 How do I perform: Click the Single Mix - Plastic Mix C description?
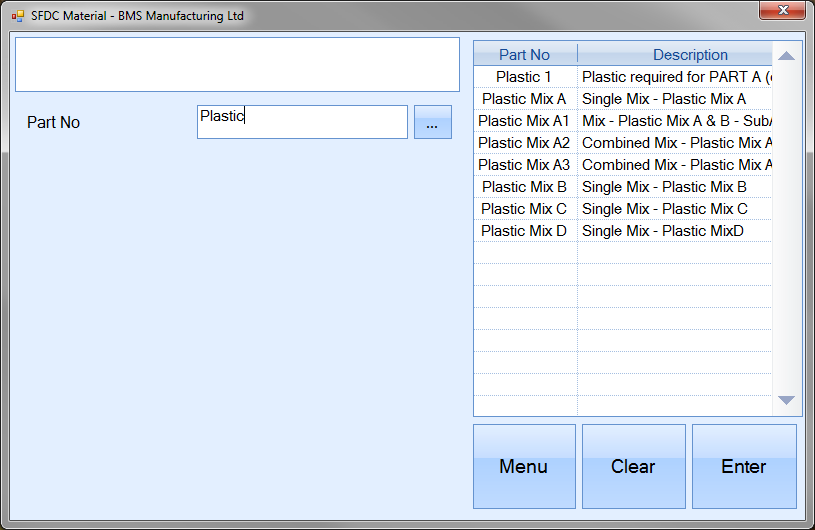665,209
